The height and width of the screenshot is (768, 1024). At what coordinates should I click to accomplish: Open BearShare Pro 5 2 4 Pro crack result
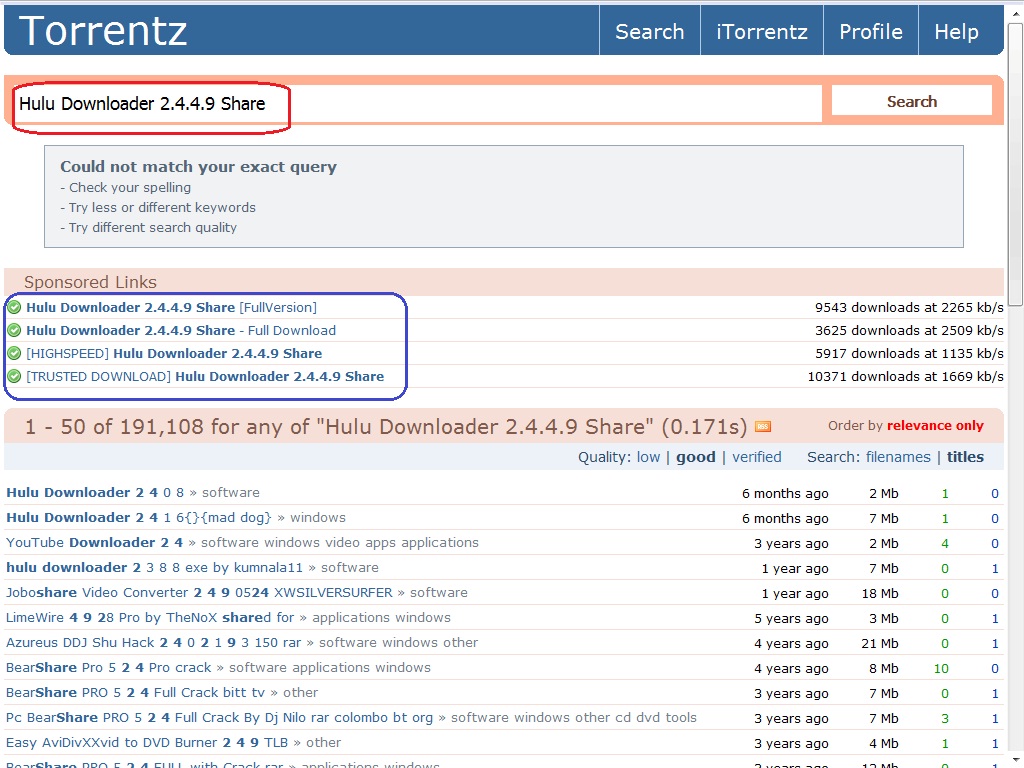point(108,667)
